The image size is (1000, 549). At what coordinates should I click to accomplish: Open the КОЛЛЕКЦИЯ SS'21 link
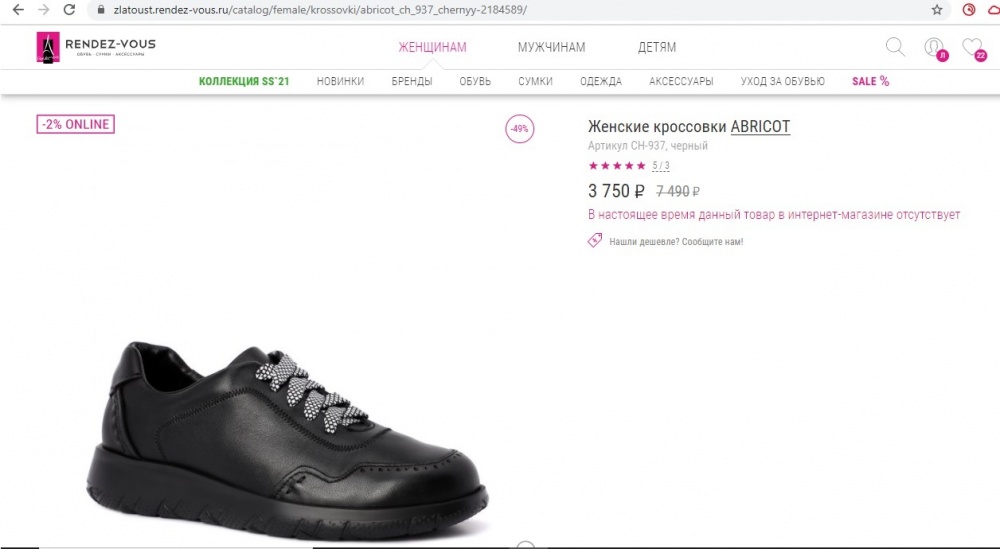tap(244, 81)
